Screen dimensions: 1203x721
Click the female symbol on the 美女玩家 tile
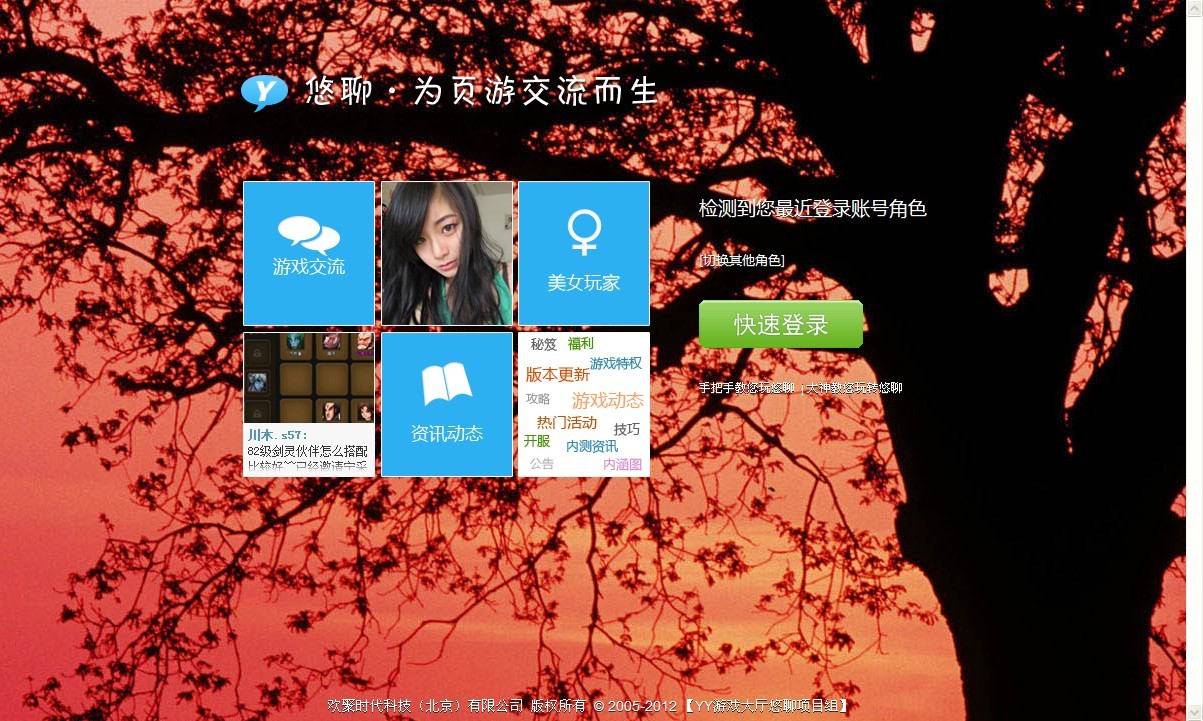pyautogui.click(x=583, y=230)
